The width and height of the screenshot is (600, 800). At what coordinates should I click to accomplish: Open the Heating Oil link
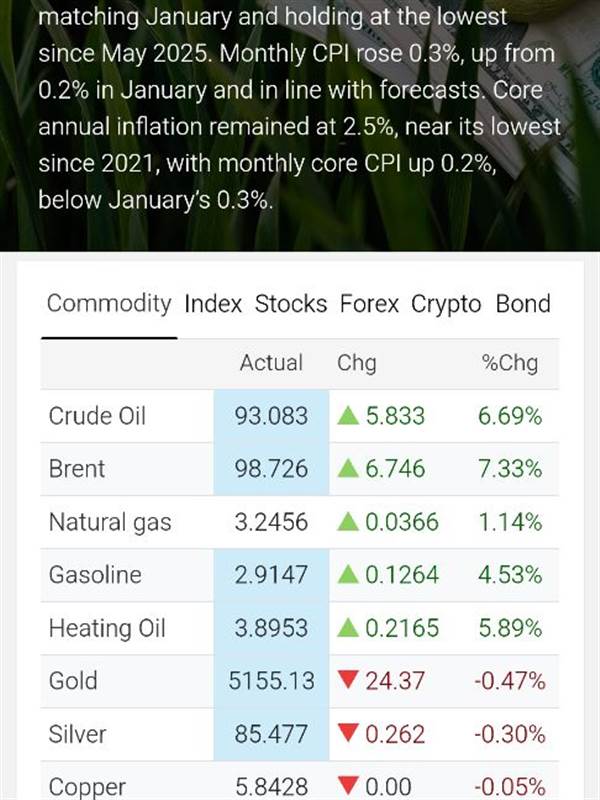tap(107, 628)
